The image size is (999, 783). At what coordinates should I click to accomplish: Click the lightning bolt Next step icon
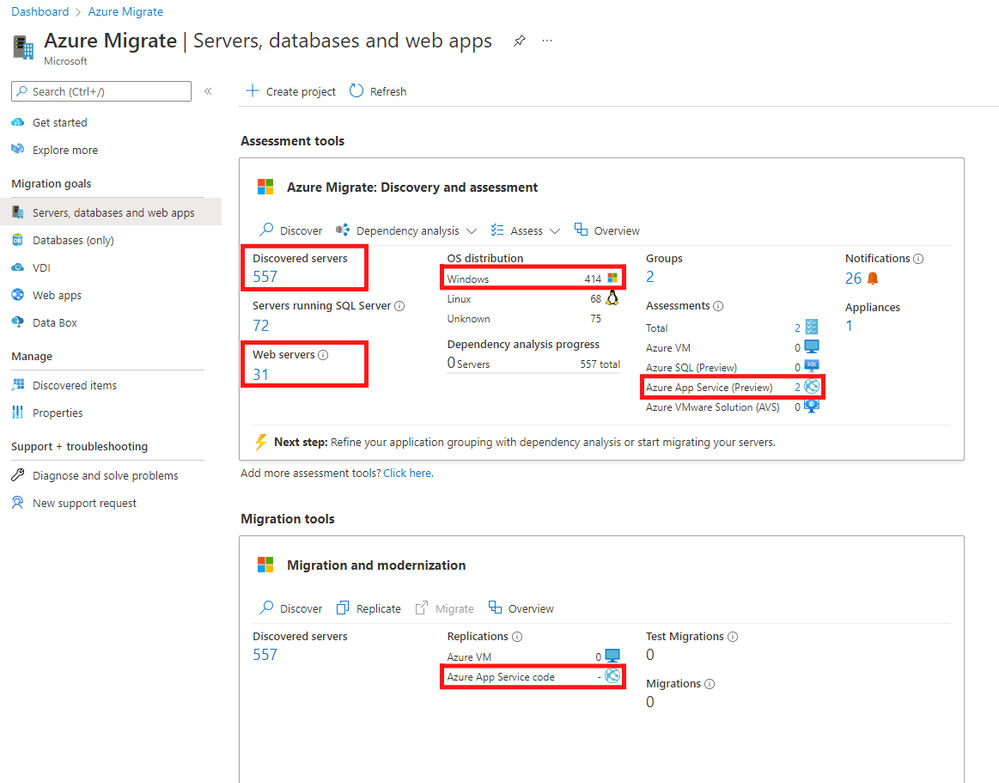click(x=261, y=442)
